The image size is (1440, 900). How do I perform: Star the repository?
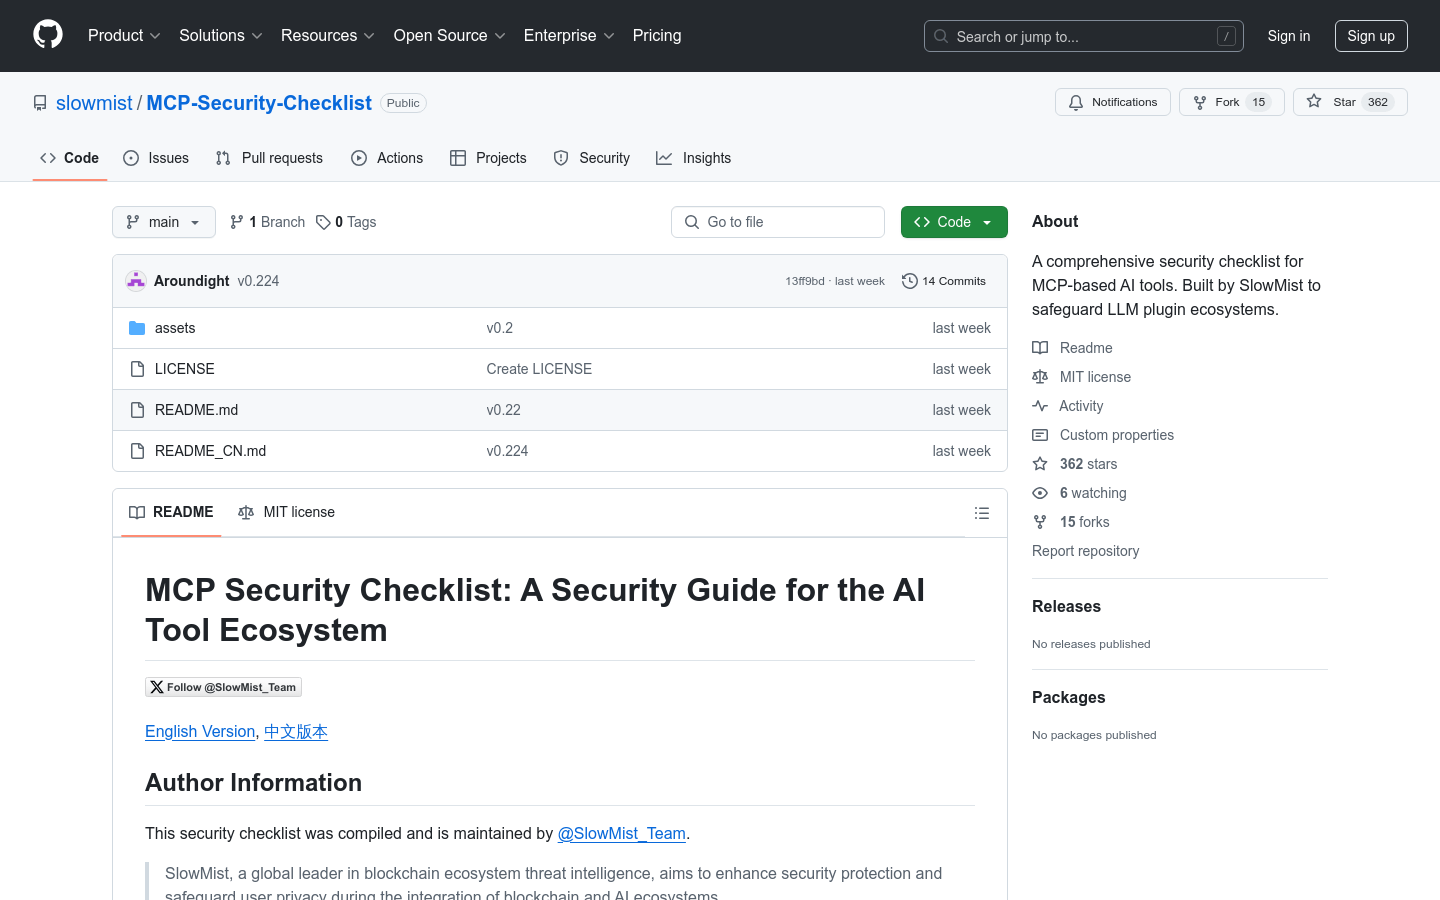(x=1350, y=102)
